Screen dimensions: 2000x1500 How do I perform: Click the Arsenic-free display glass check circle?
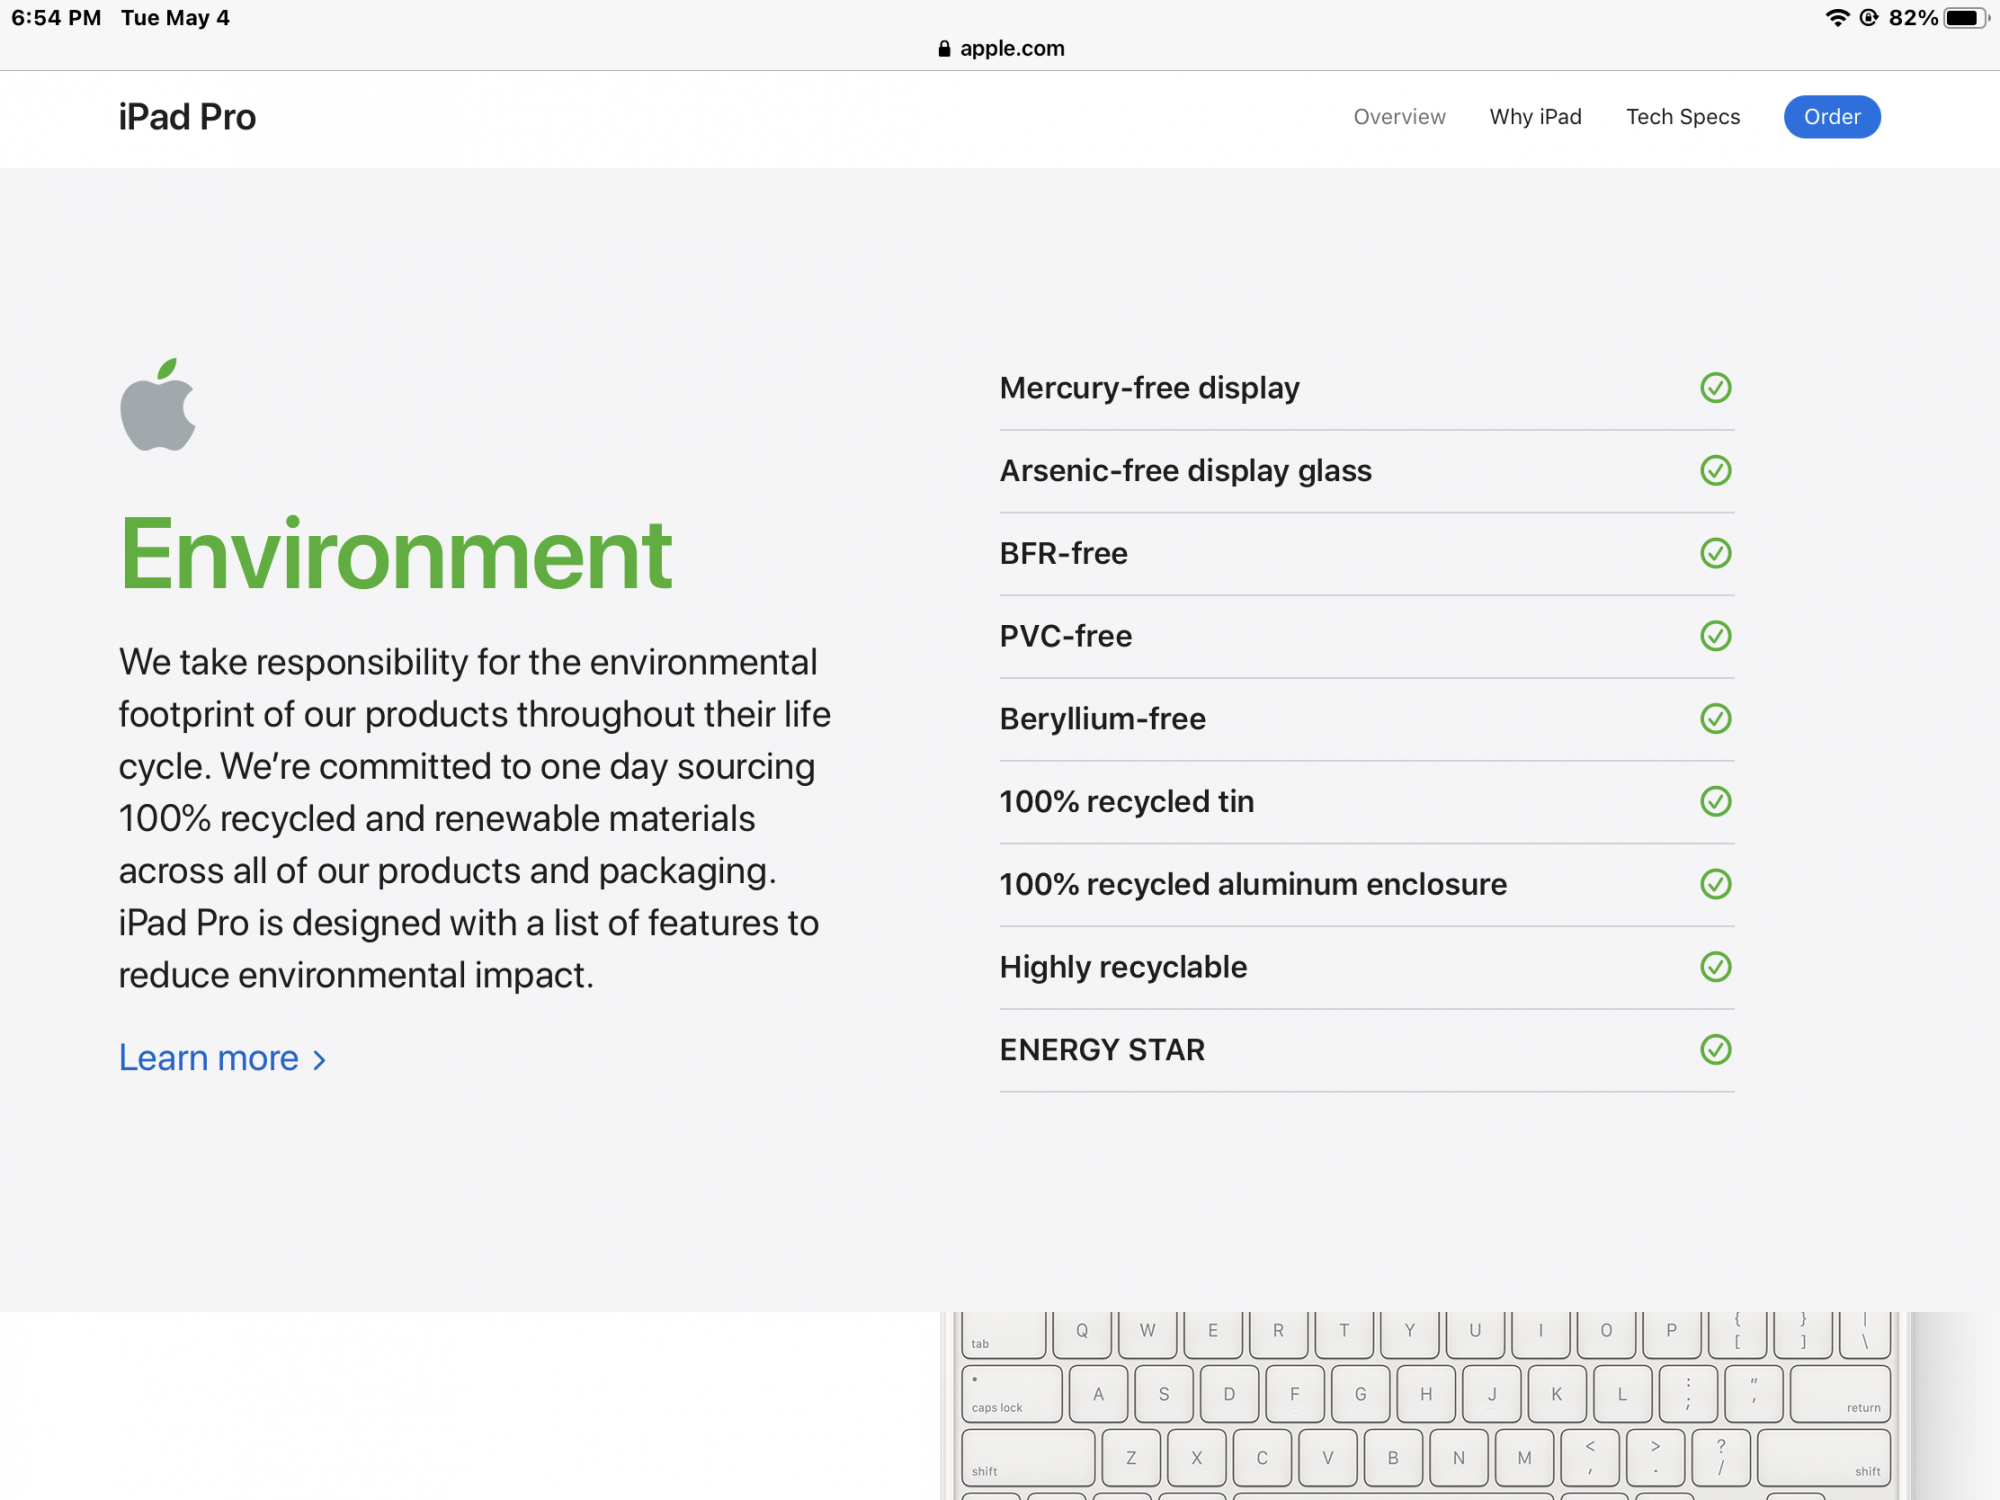[x=1715, y=470]
